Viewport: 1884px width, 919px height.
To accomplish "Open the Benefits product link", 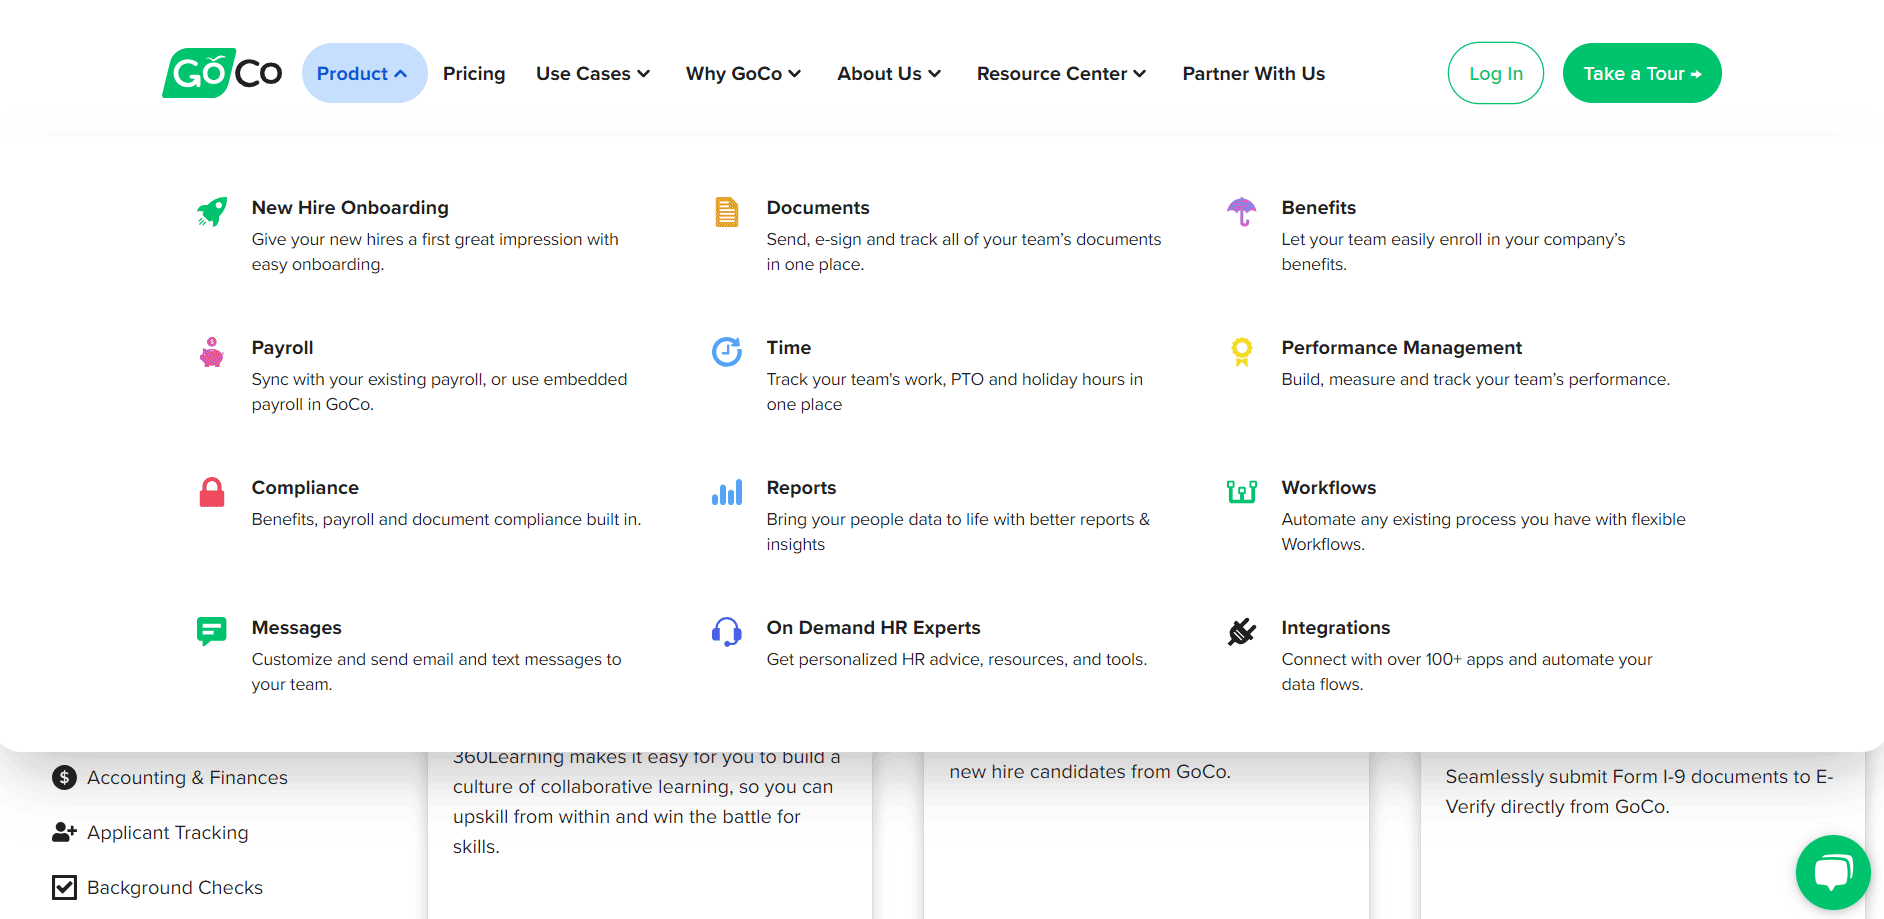I will 1319,207.
